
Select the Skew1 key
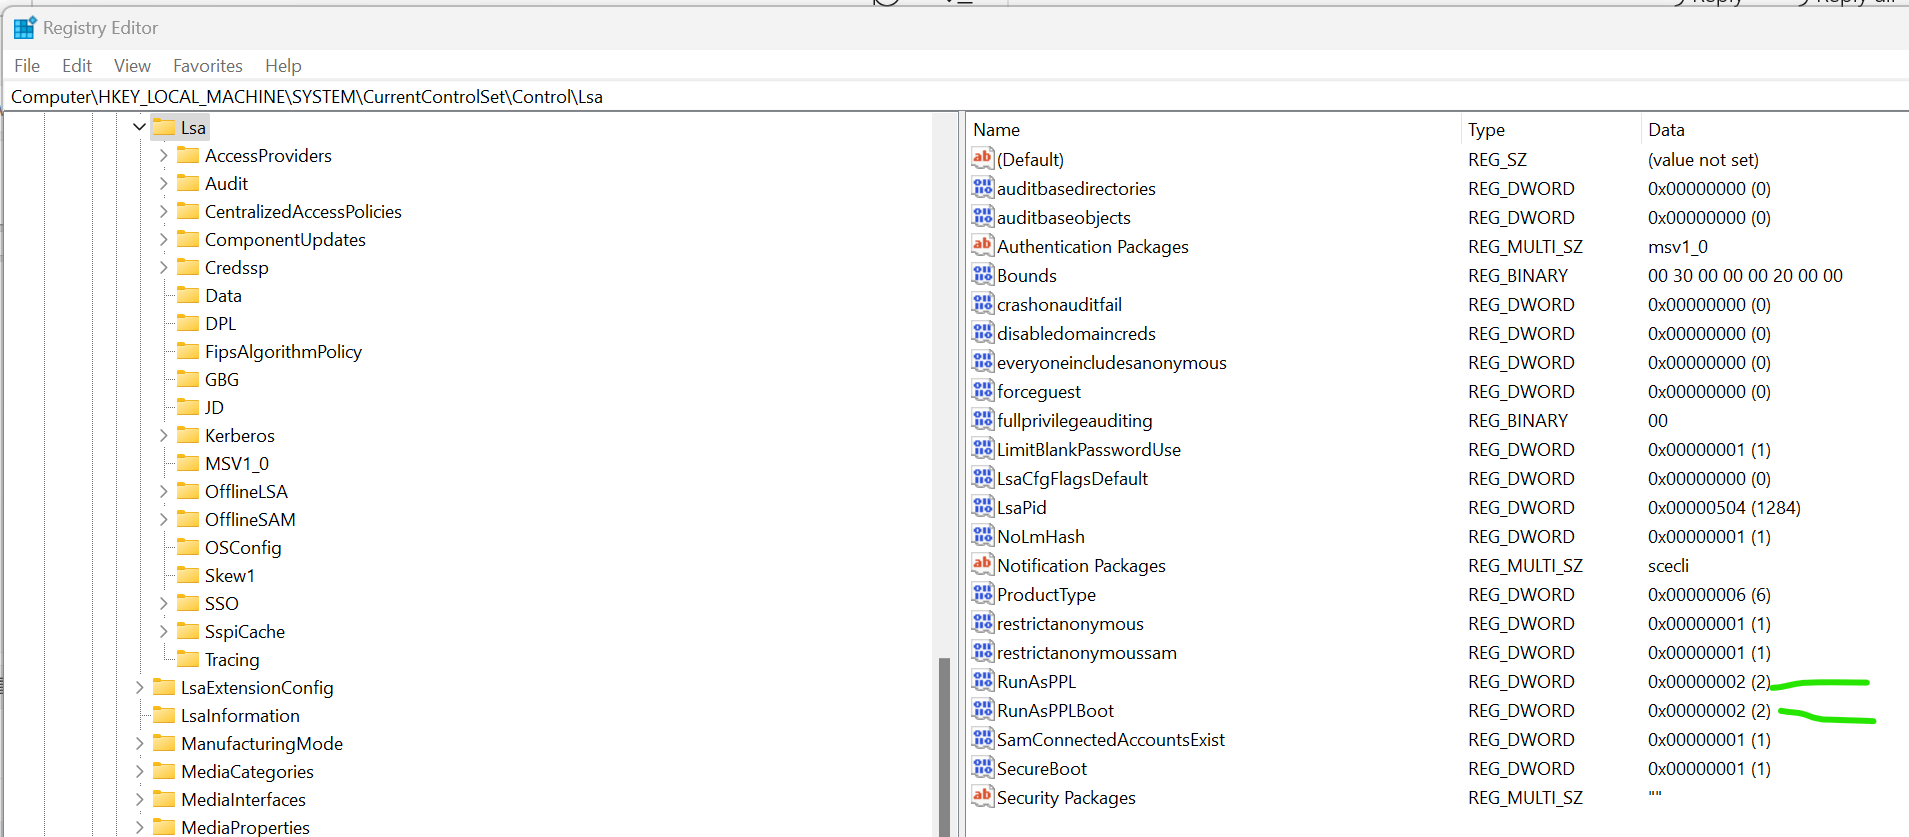[x=230, y=575]
